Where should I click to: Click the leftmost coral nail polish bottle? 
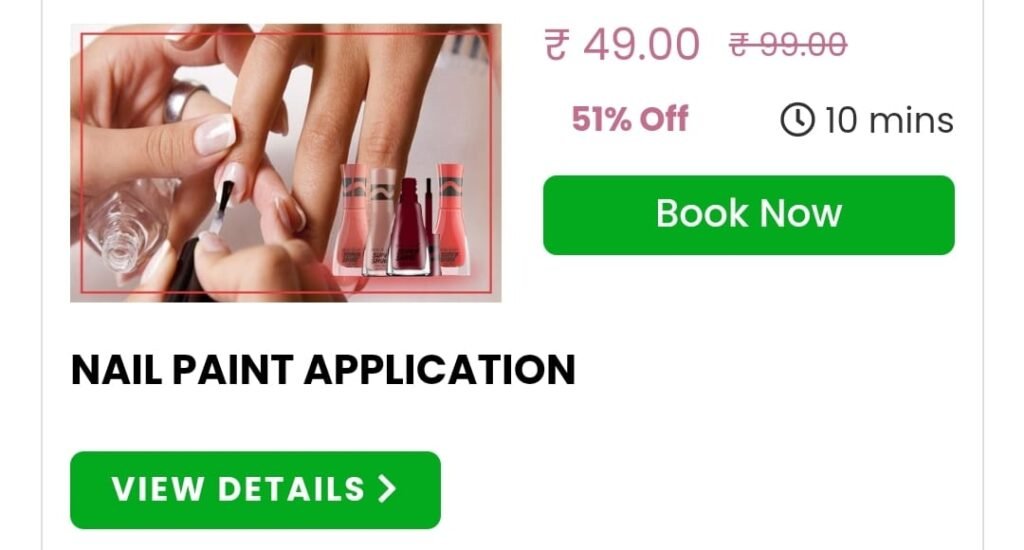[x=352, y=219]
